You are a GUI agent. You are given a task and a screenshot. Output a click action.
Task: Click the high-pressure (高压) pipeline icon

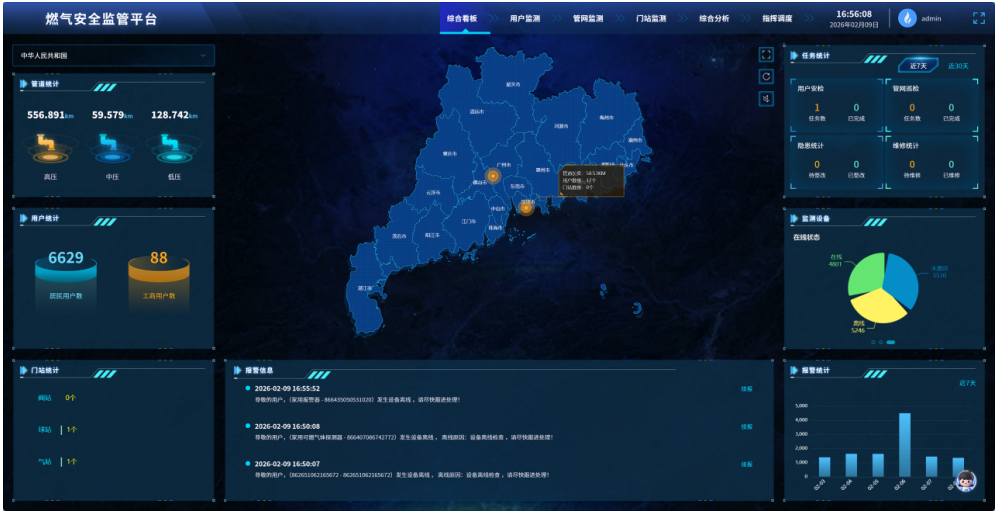50,150
